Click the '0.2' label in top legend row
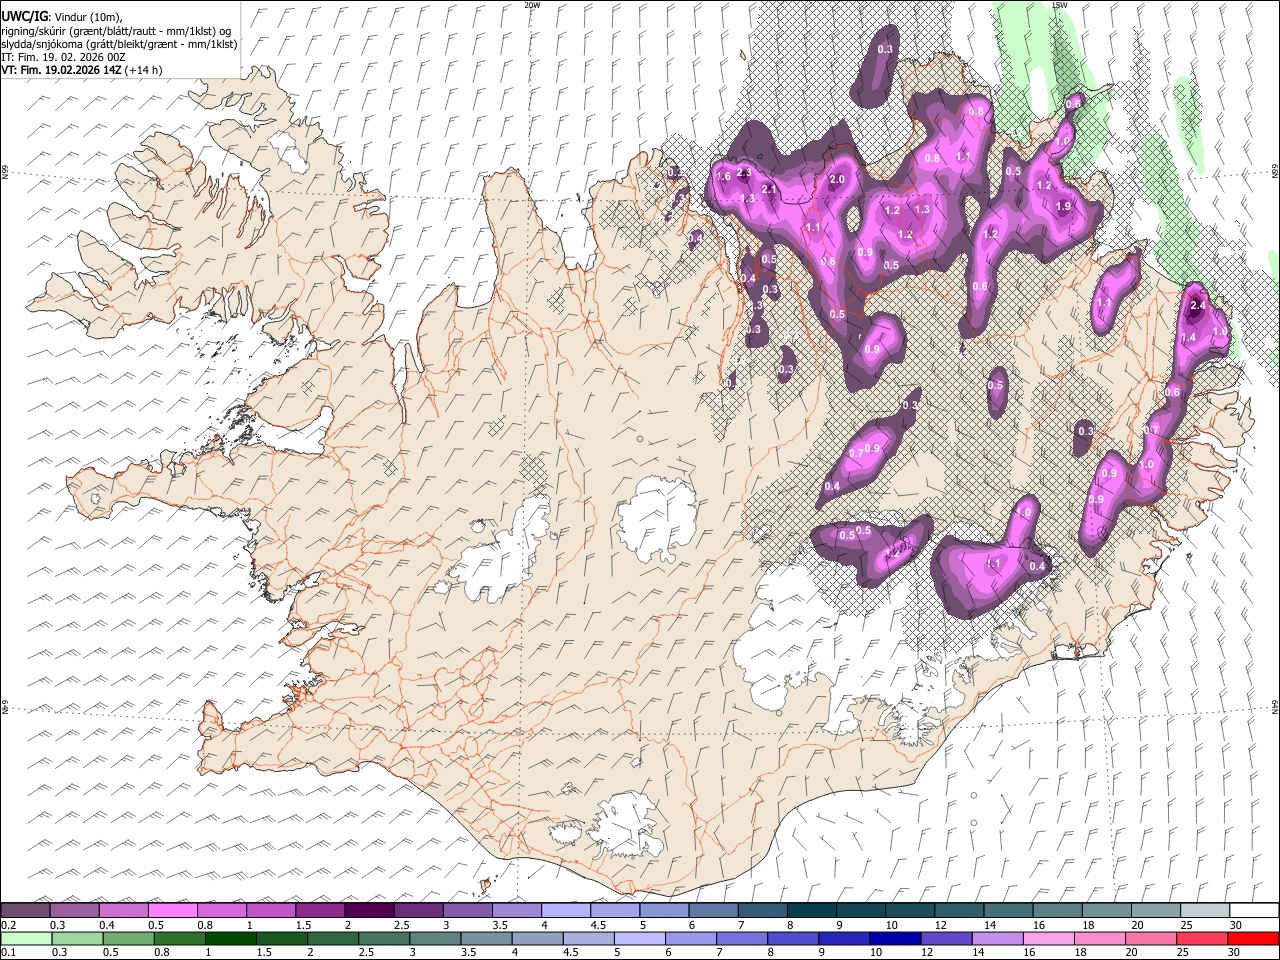This screenshot has height=960, width=1280. (8, 924)
